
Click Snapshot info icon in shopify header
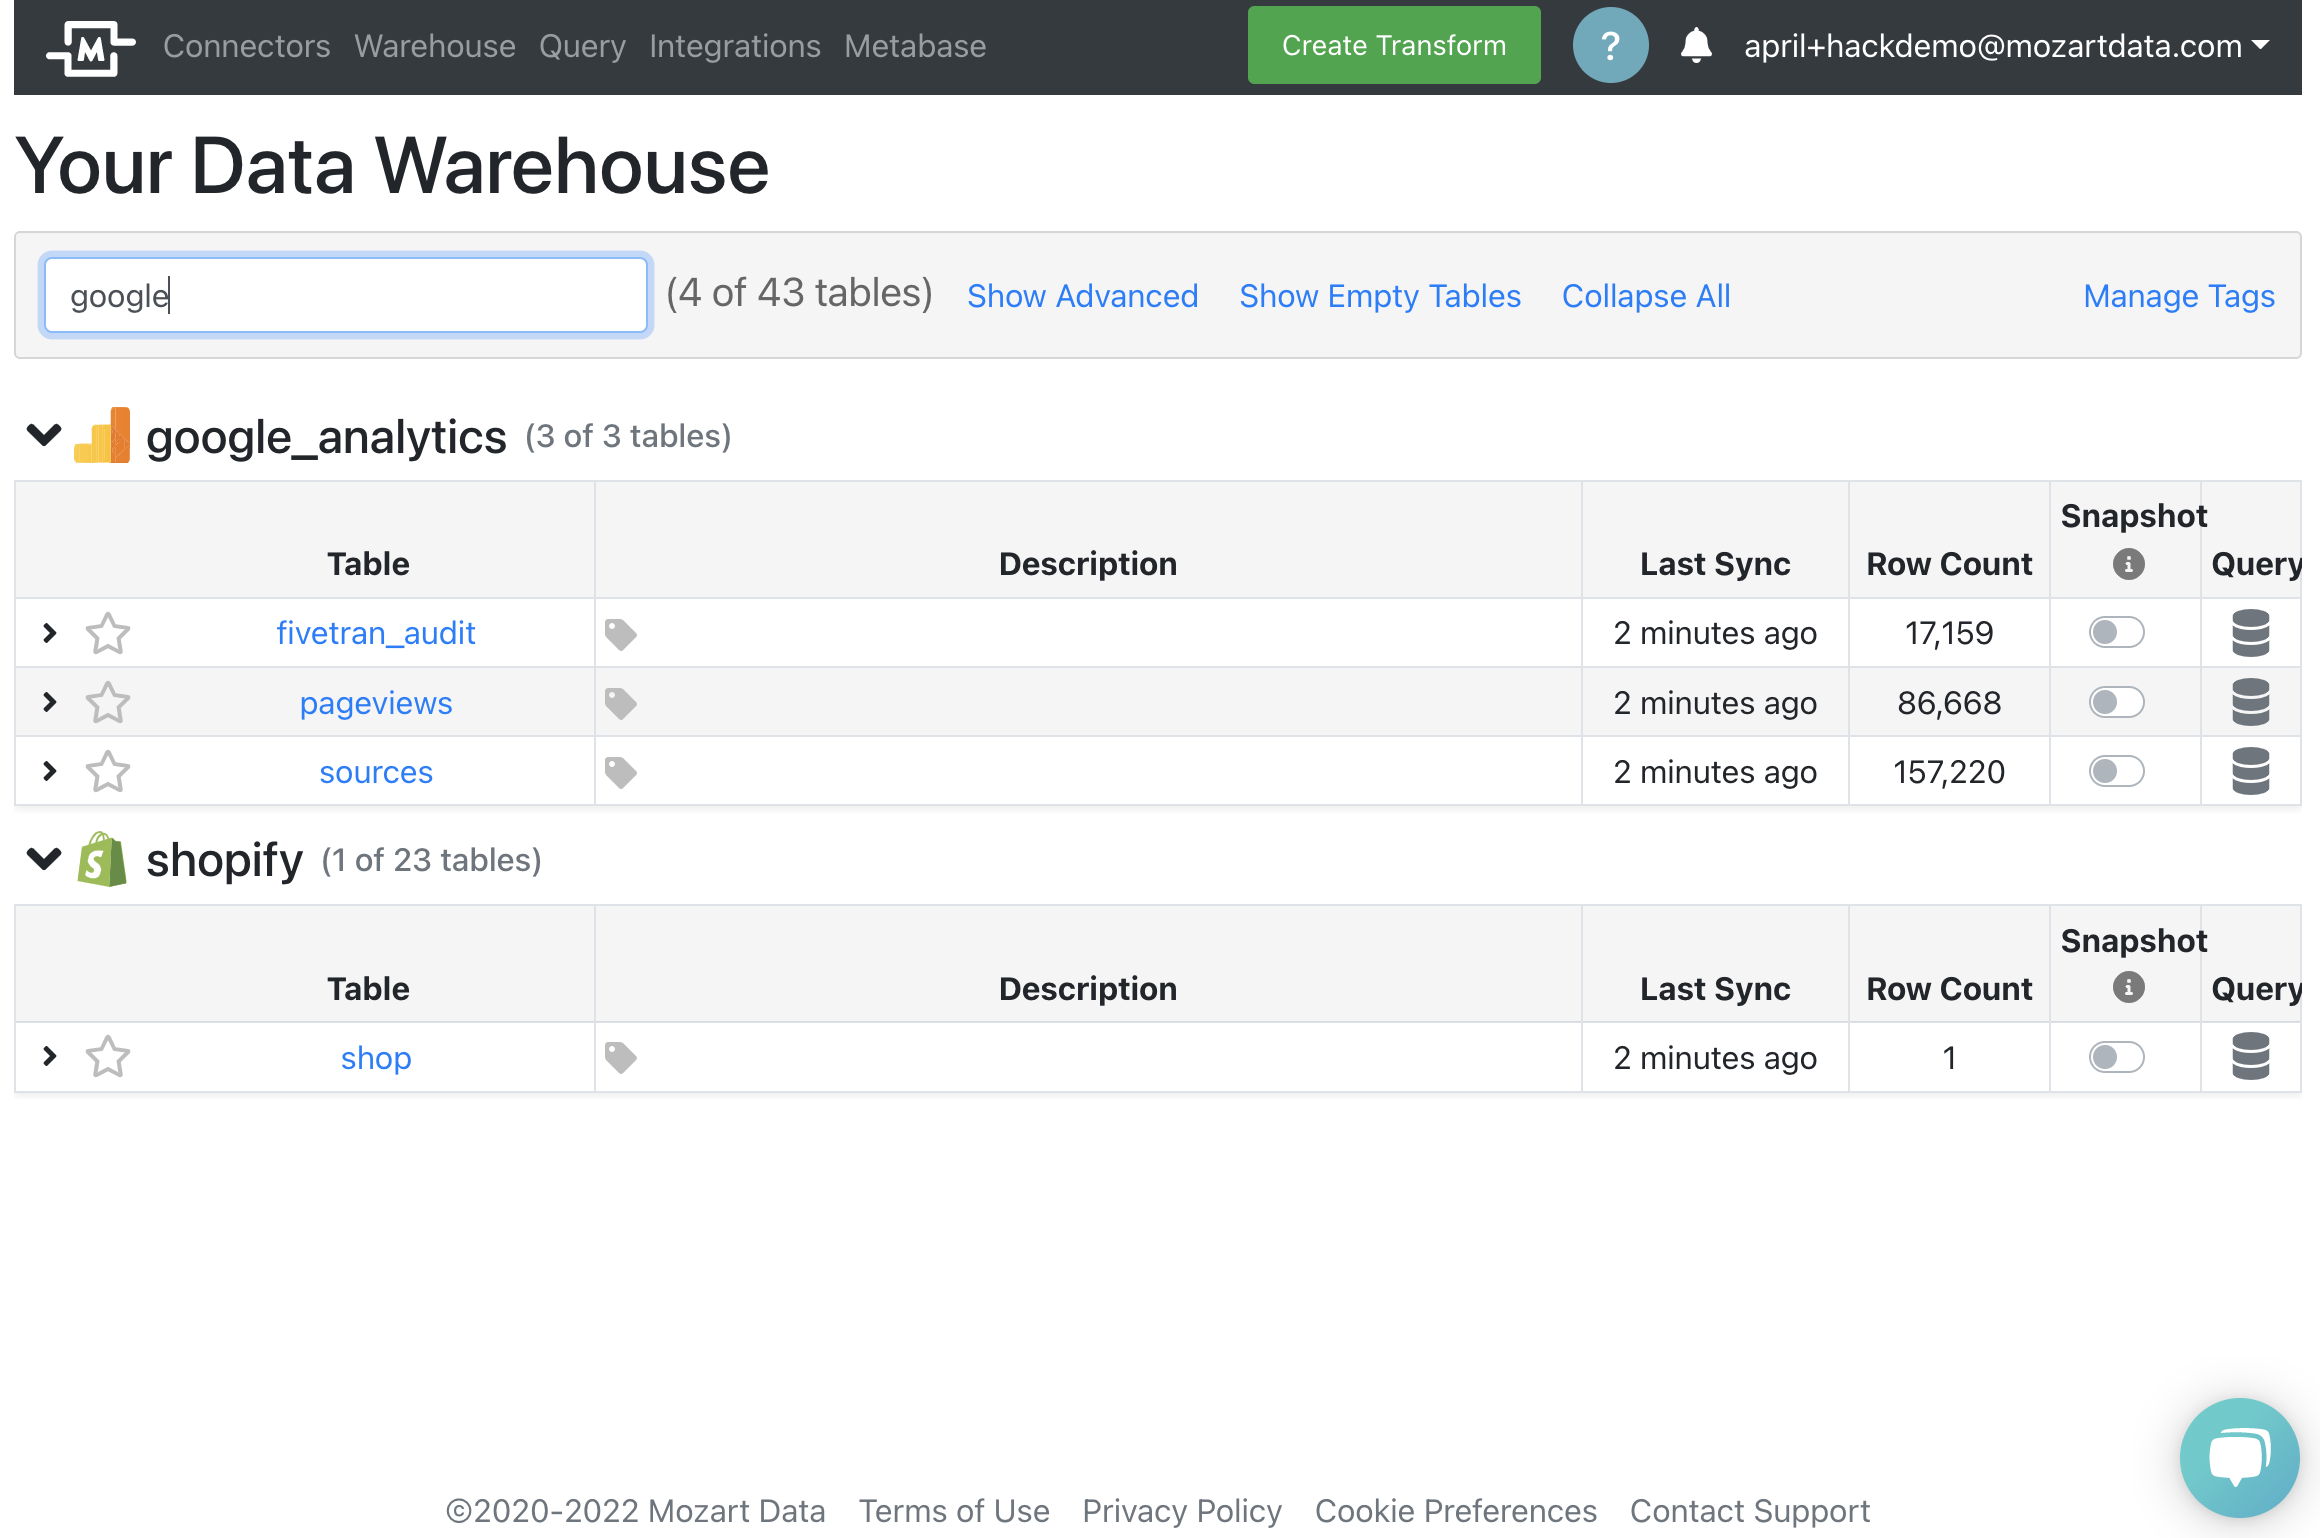point(2128,988)
